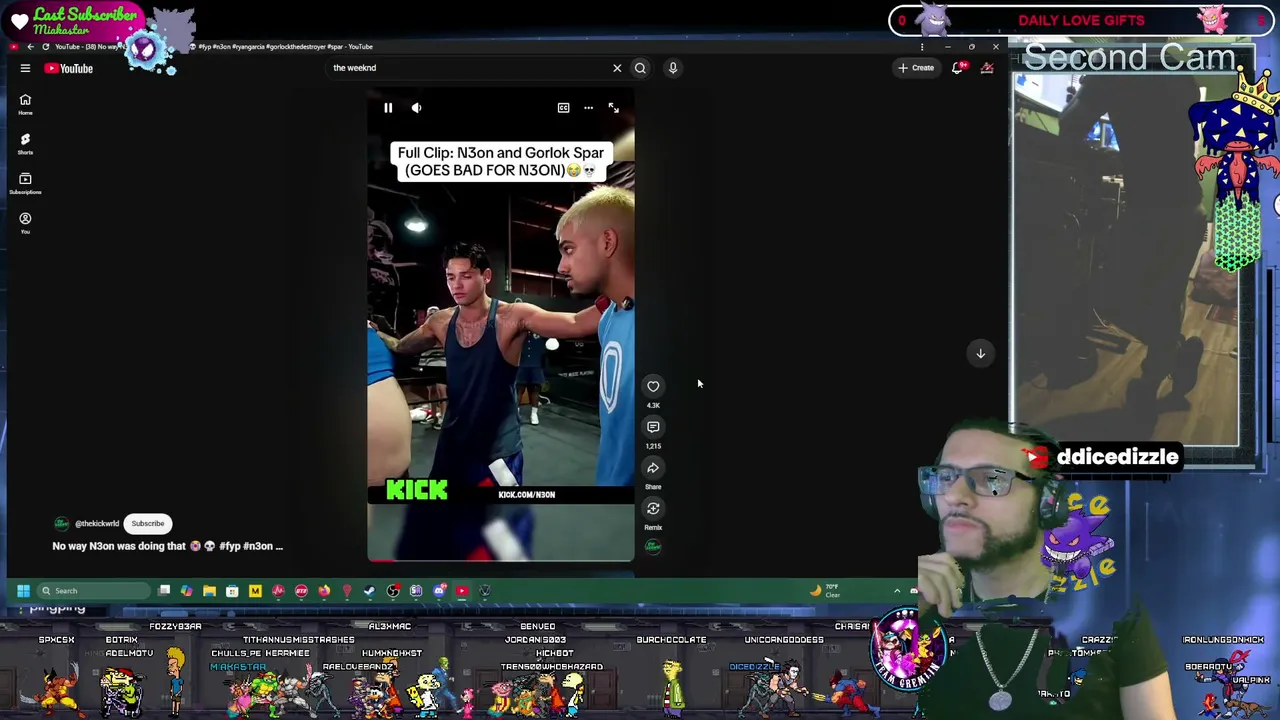
Task: Subscribe to @thekickwrld
Action: (148, 523)
